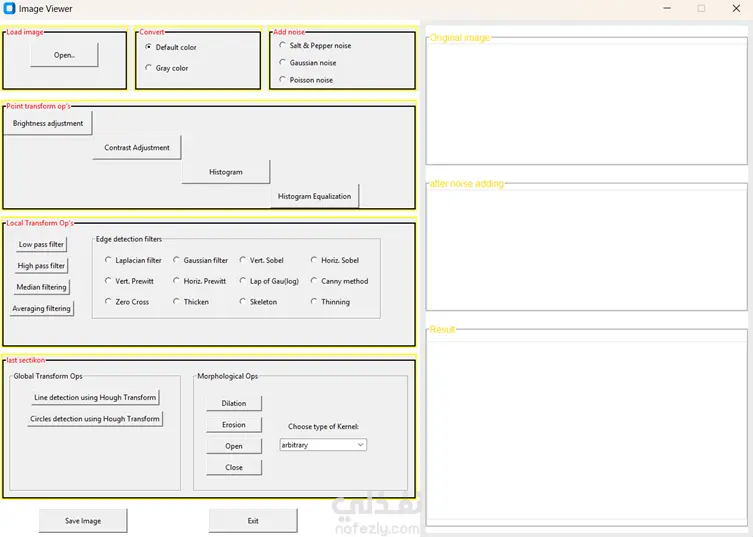Click the Image Viewer app icon in the title bar

(9, 8)
